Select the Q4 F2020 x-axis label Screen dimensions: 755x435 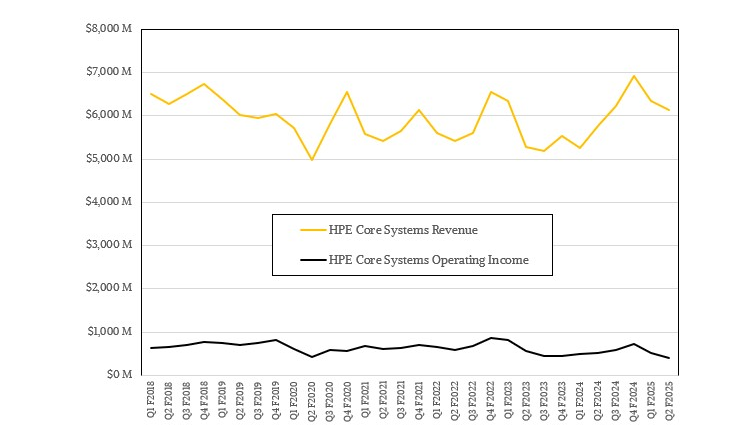click(348, 402)
